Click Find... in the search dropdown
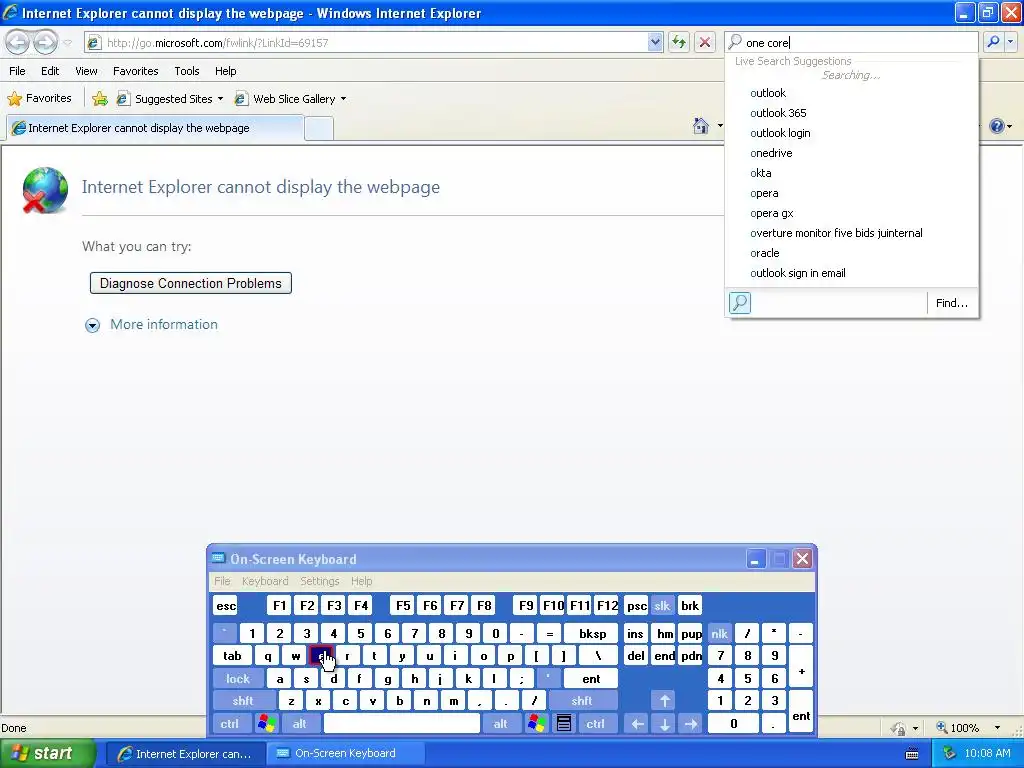1024x768 pixels. [952, 303]
